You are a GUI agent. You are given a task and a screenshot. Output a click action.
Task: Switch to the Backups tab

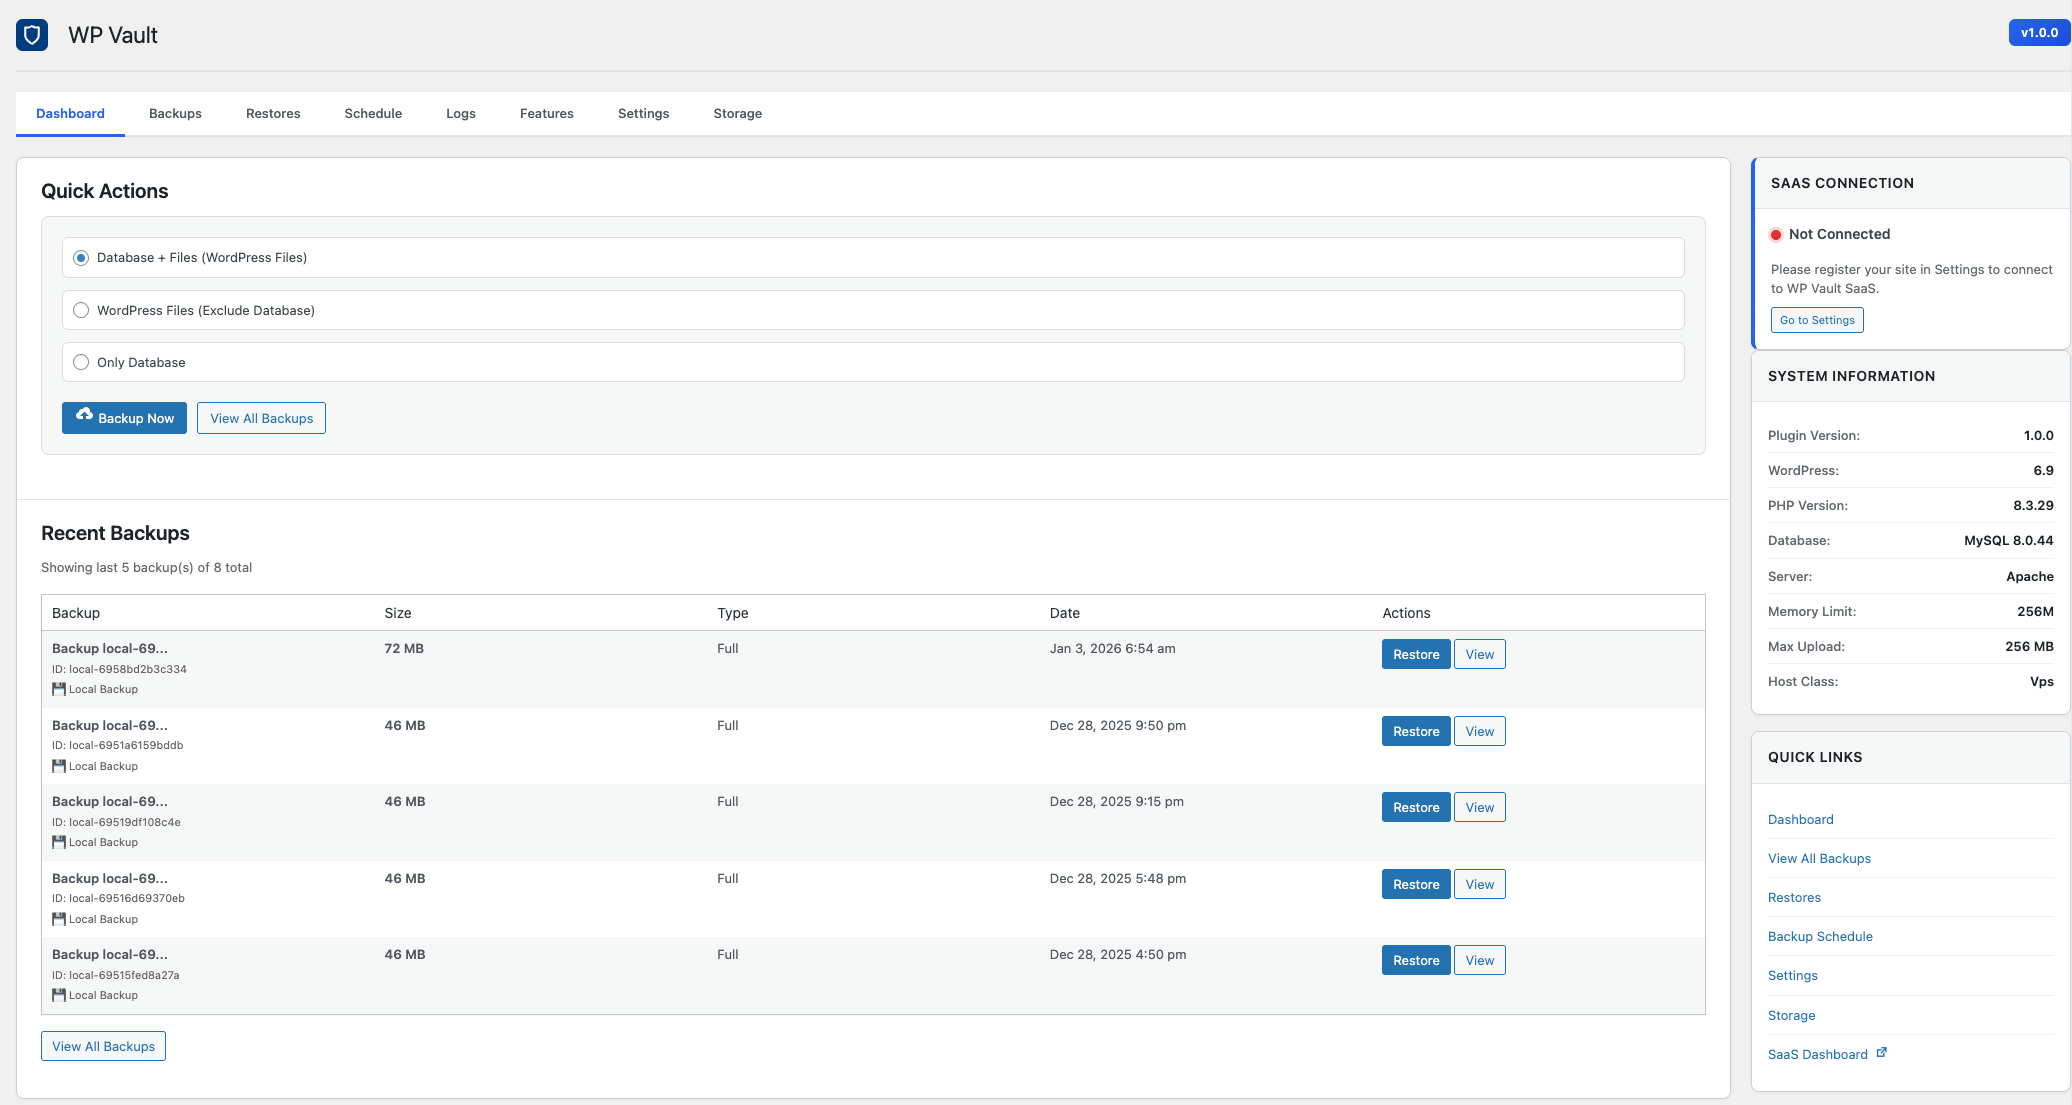(x=175, y=114)
